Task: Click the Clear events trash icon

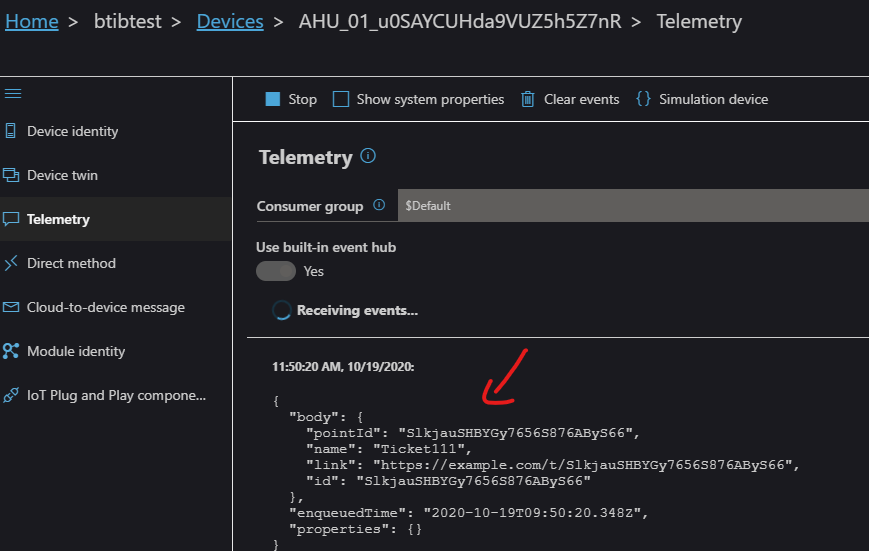Action: click(x=527, y=99)
